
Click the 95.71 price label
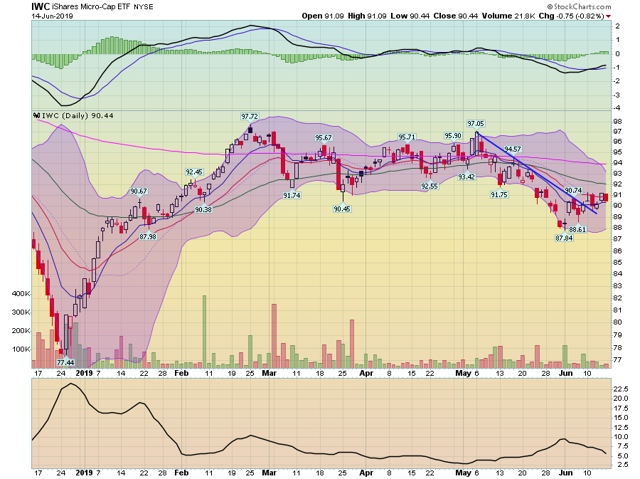point(407,137)
